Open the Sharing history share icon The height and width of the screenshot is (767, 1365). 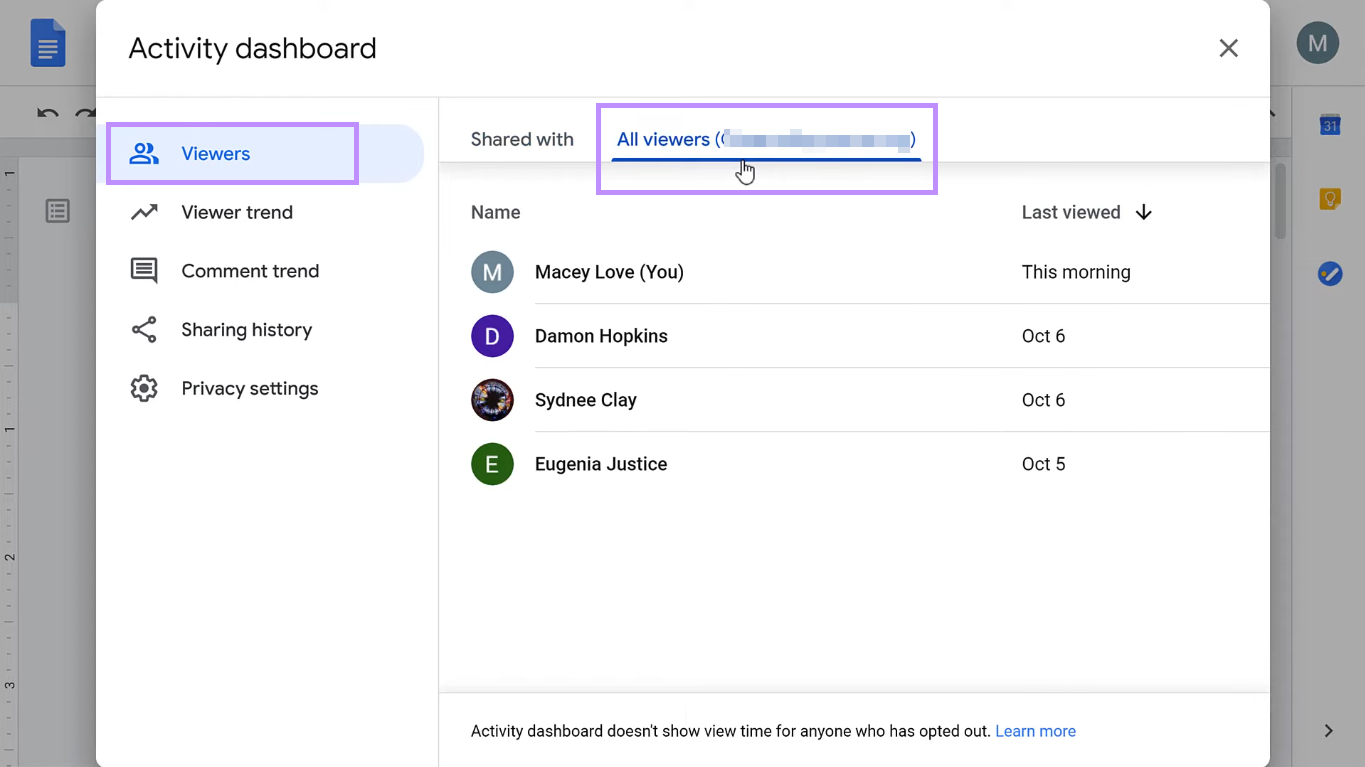pos(144,329)
